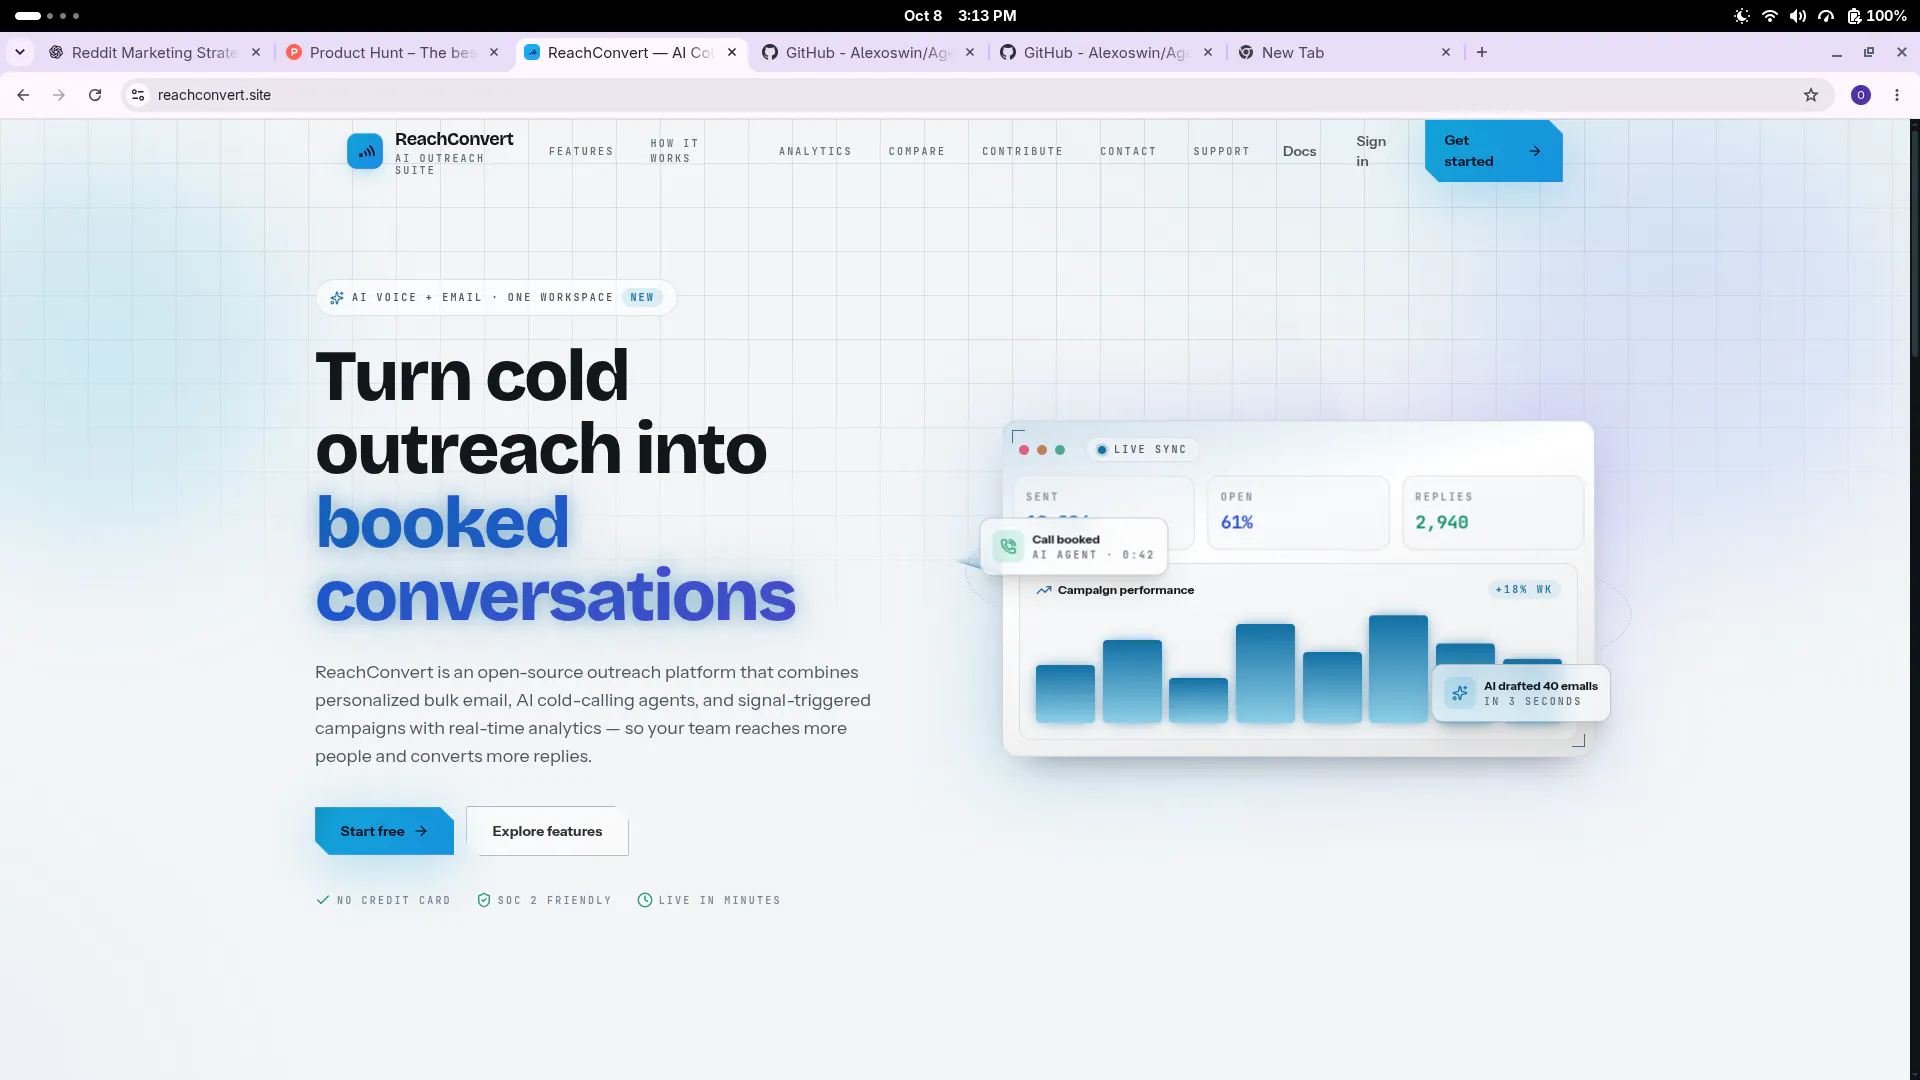The image size is (1920, 1080).
Task: Click the Open 61% stat card
Action: coord(1298,512)
